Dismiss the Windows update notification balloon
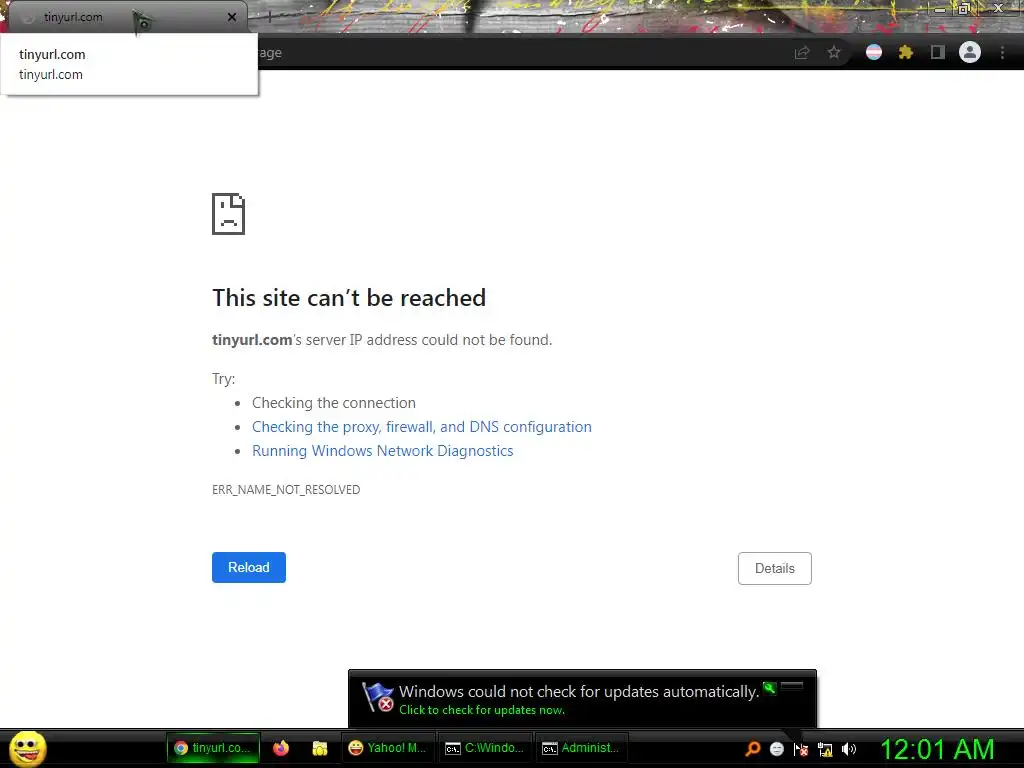 pos(792,686)
